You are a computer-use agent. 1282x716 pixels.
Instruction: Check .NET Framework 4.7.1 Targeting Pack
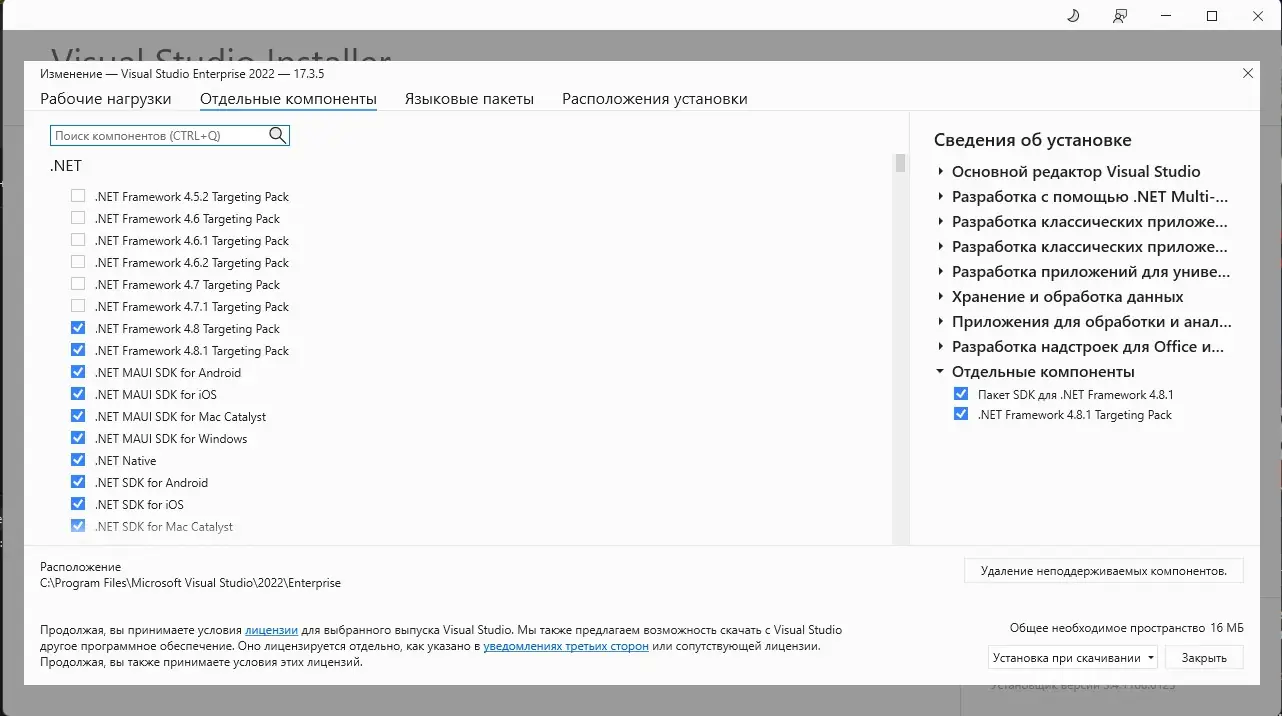[78, 306]
